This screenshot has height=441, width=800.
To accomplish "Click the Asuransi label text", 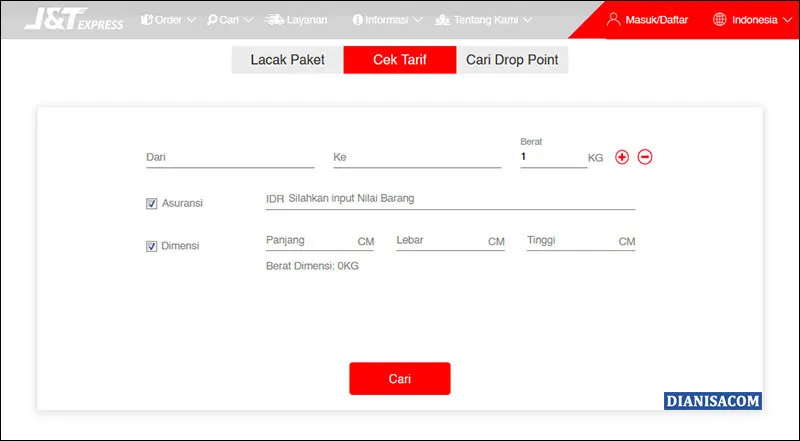I will click(x=182, y=203).
